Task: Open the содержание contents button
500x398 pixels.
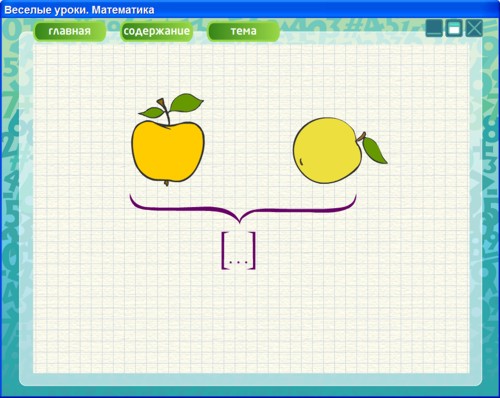Action: 156,31
